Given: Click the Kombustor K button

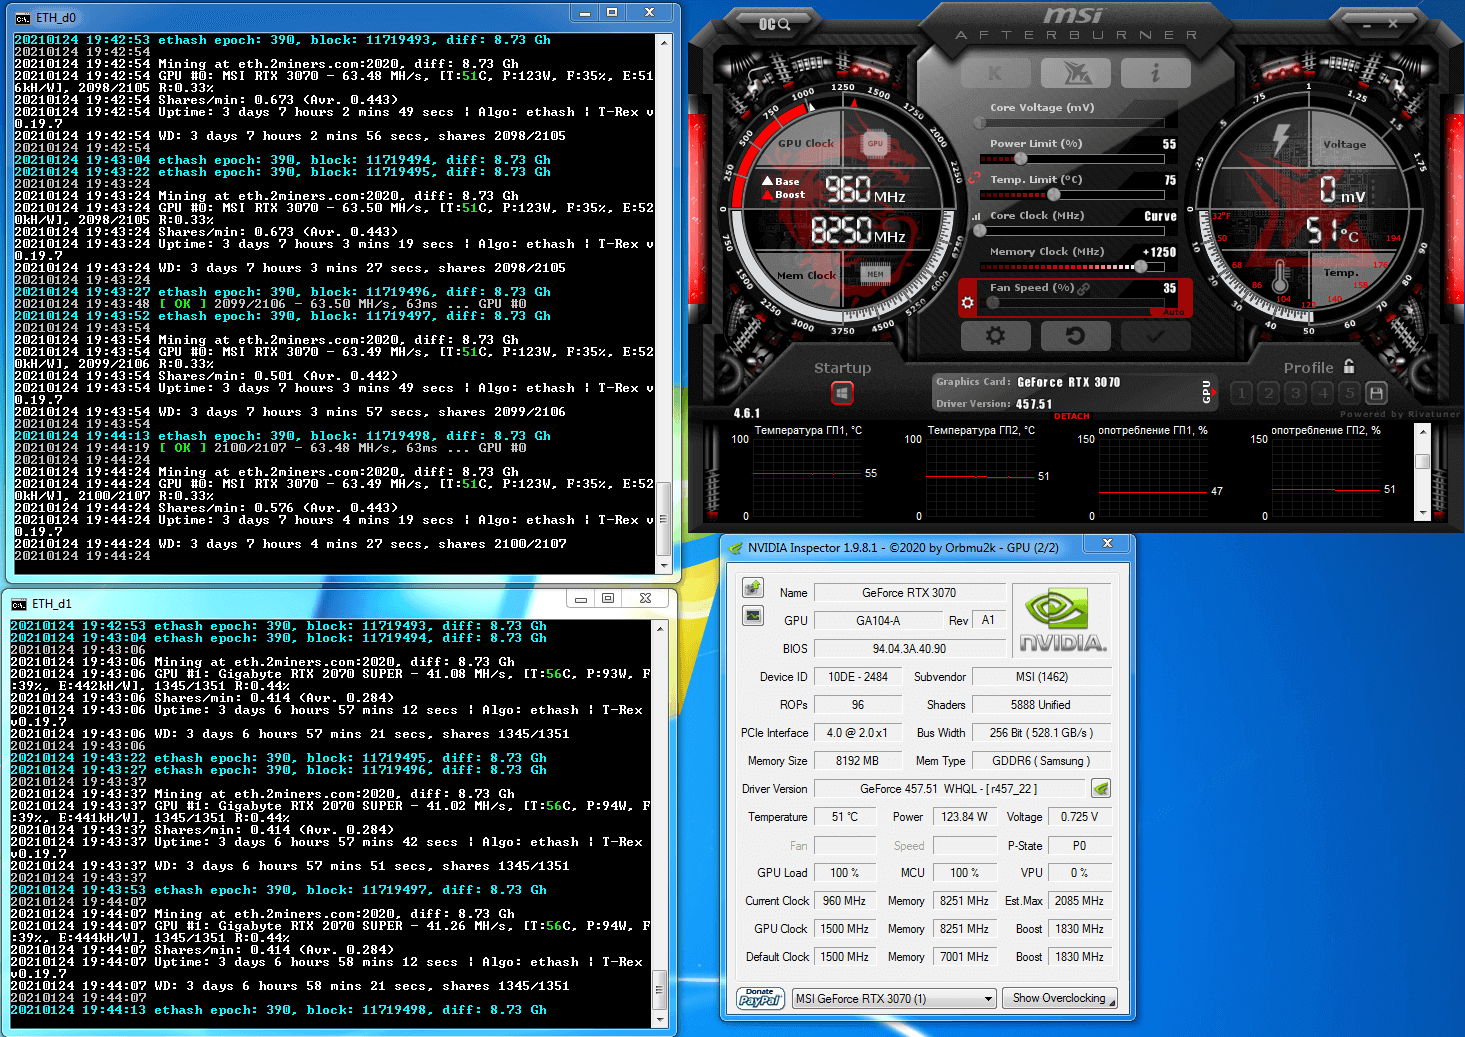Looking at the screenshot, I should pos(994,73).
